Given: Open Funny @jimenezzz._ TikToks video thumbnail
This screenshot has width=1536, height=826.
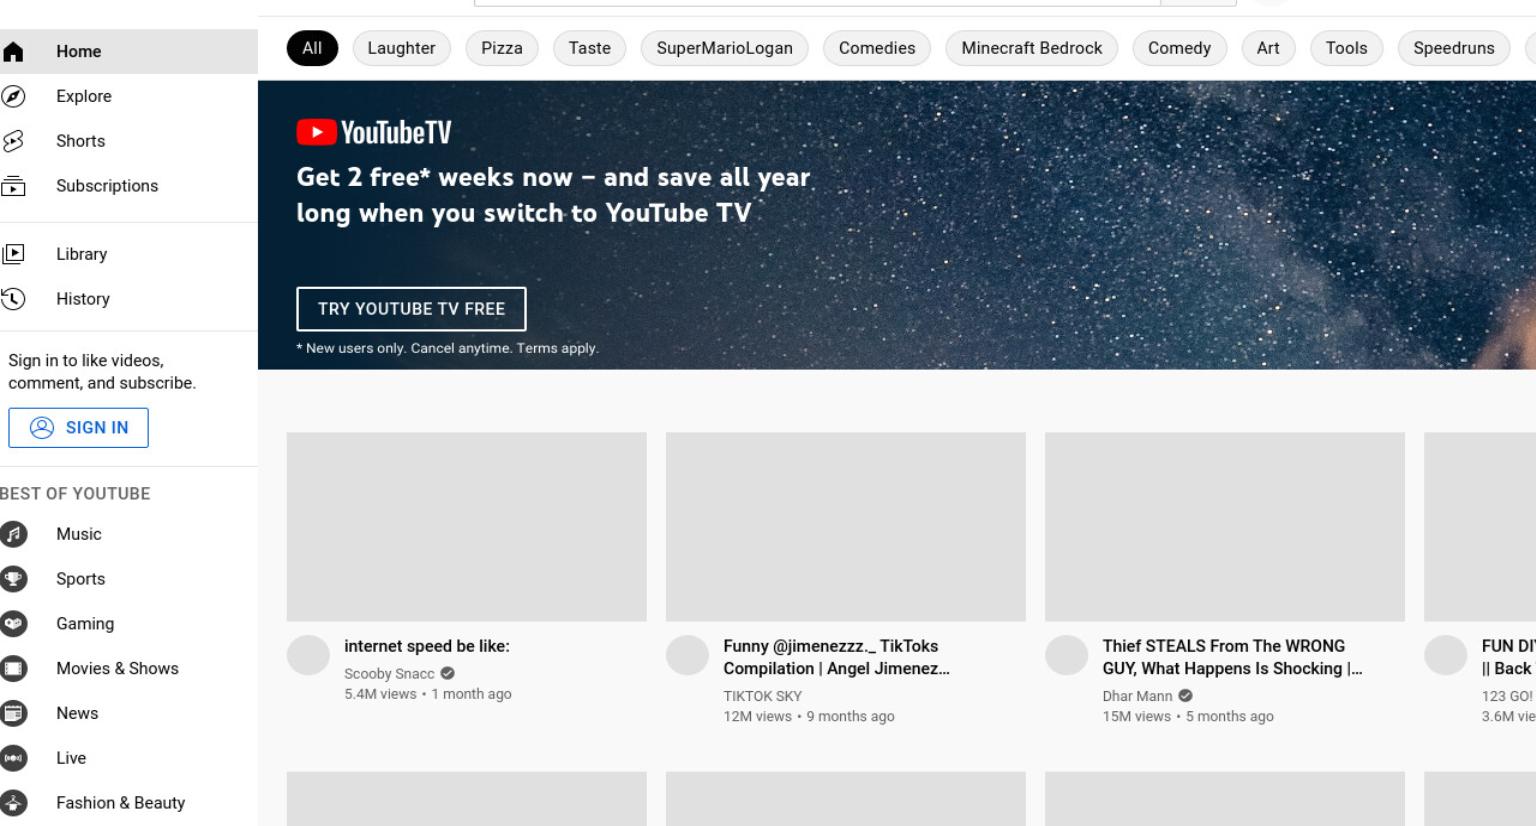Looking at the screenshot, I should (x=846, y=527).
